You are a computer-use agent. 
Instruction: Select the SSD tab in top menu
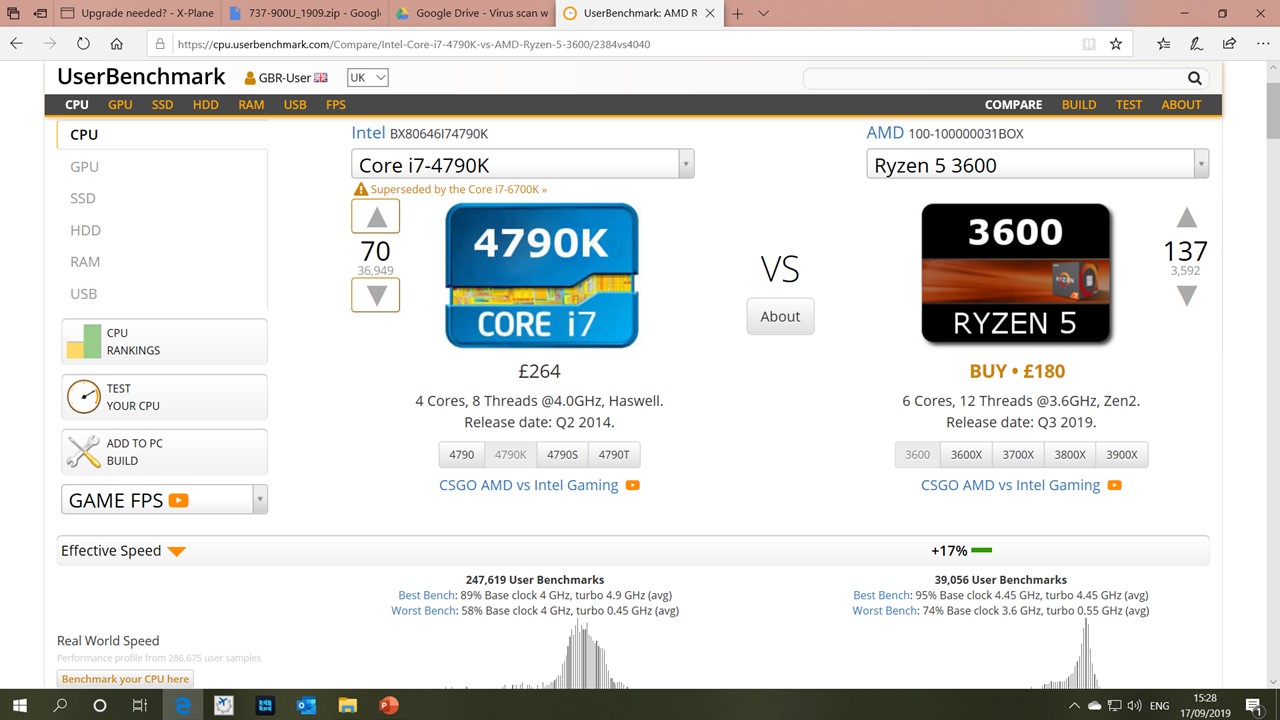click(162, 104)
